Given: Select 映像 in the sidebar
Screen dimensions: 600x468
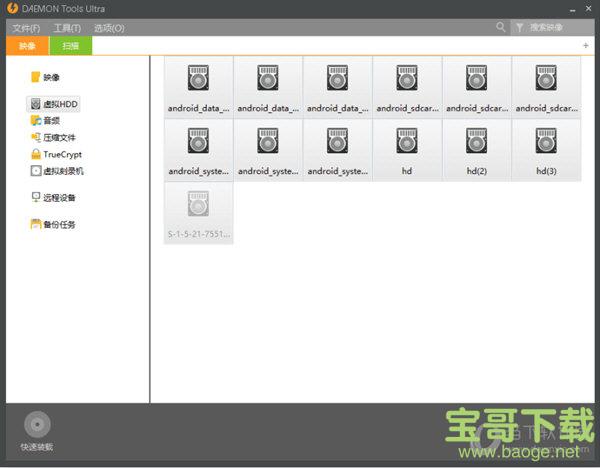Looking at the screenshot, I should click(x=45, y=77).
